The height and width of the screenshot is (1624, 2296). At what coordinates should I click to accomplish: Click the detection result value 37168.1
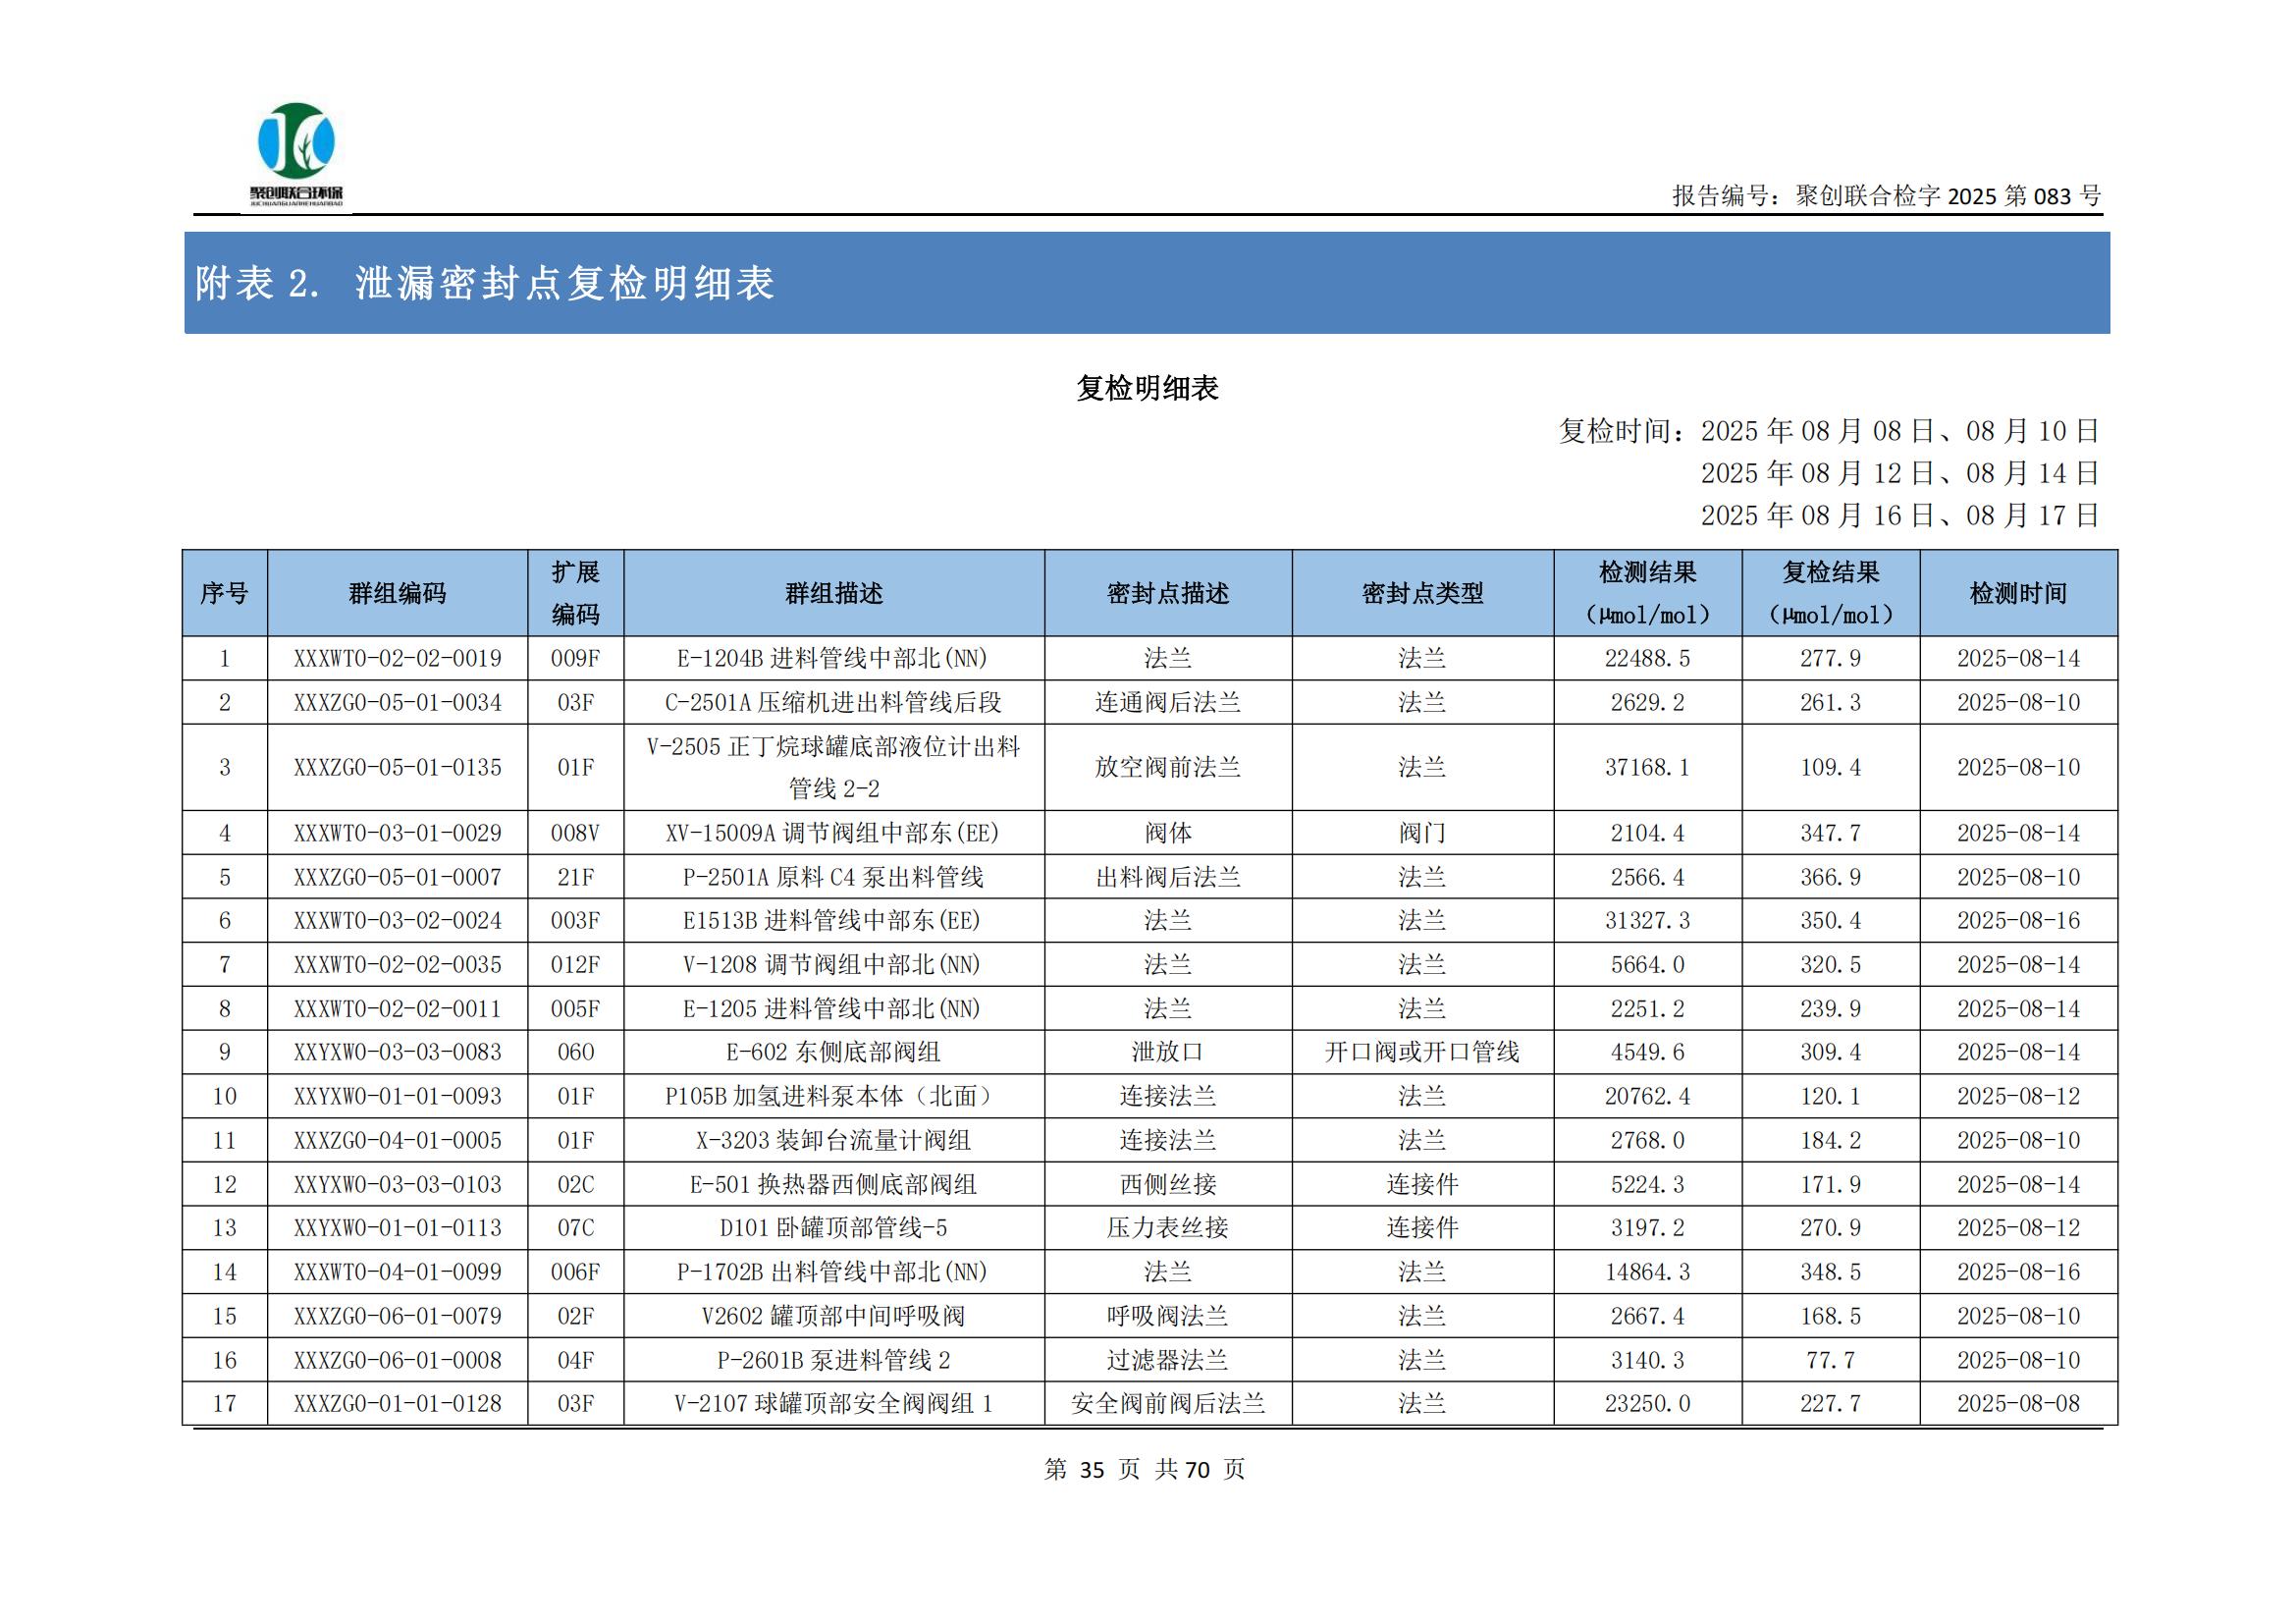coord(1646,767)
